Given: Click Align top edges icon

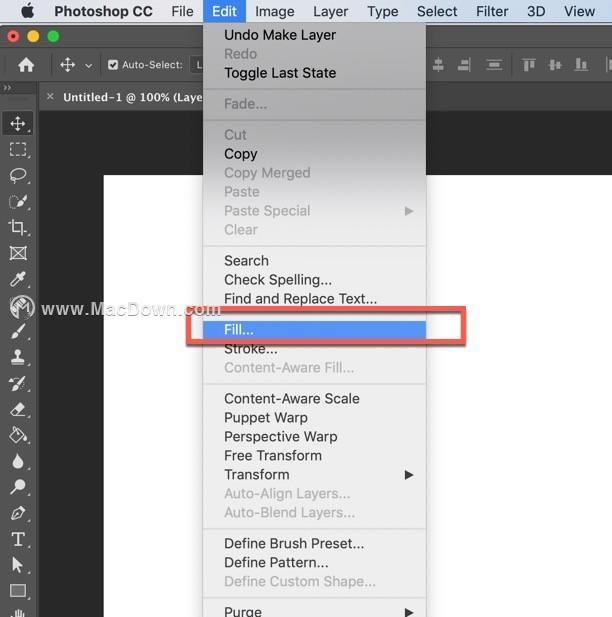Looking at the screenshot, I should [x=529, y=65].
